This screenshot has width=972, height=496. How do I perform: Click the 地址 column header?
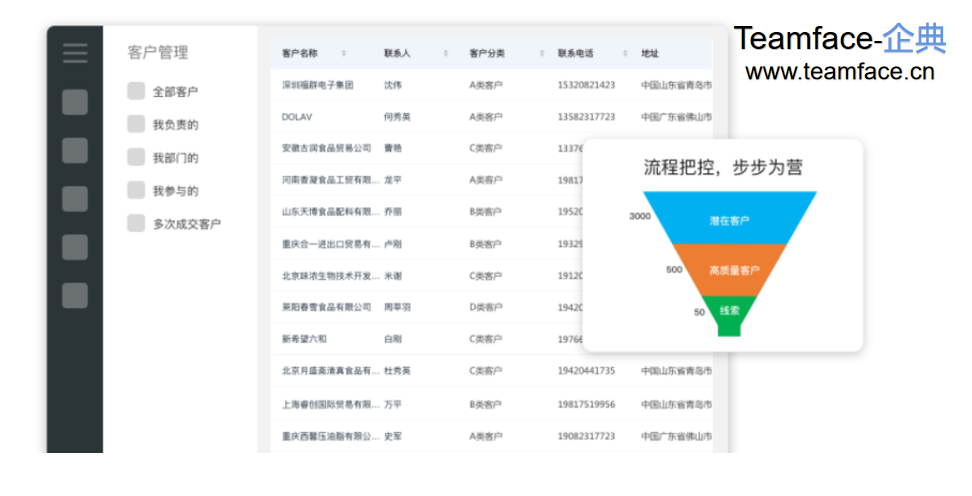650,53
